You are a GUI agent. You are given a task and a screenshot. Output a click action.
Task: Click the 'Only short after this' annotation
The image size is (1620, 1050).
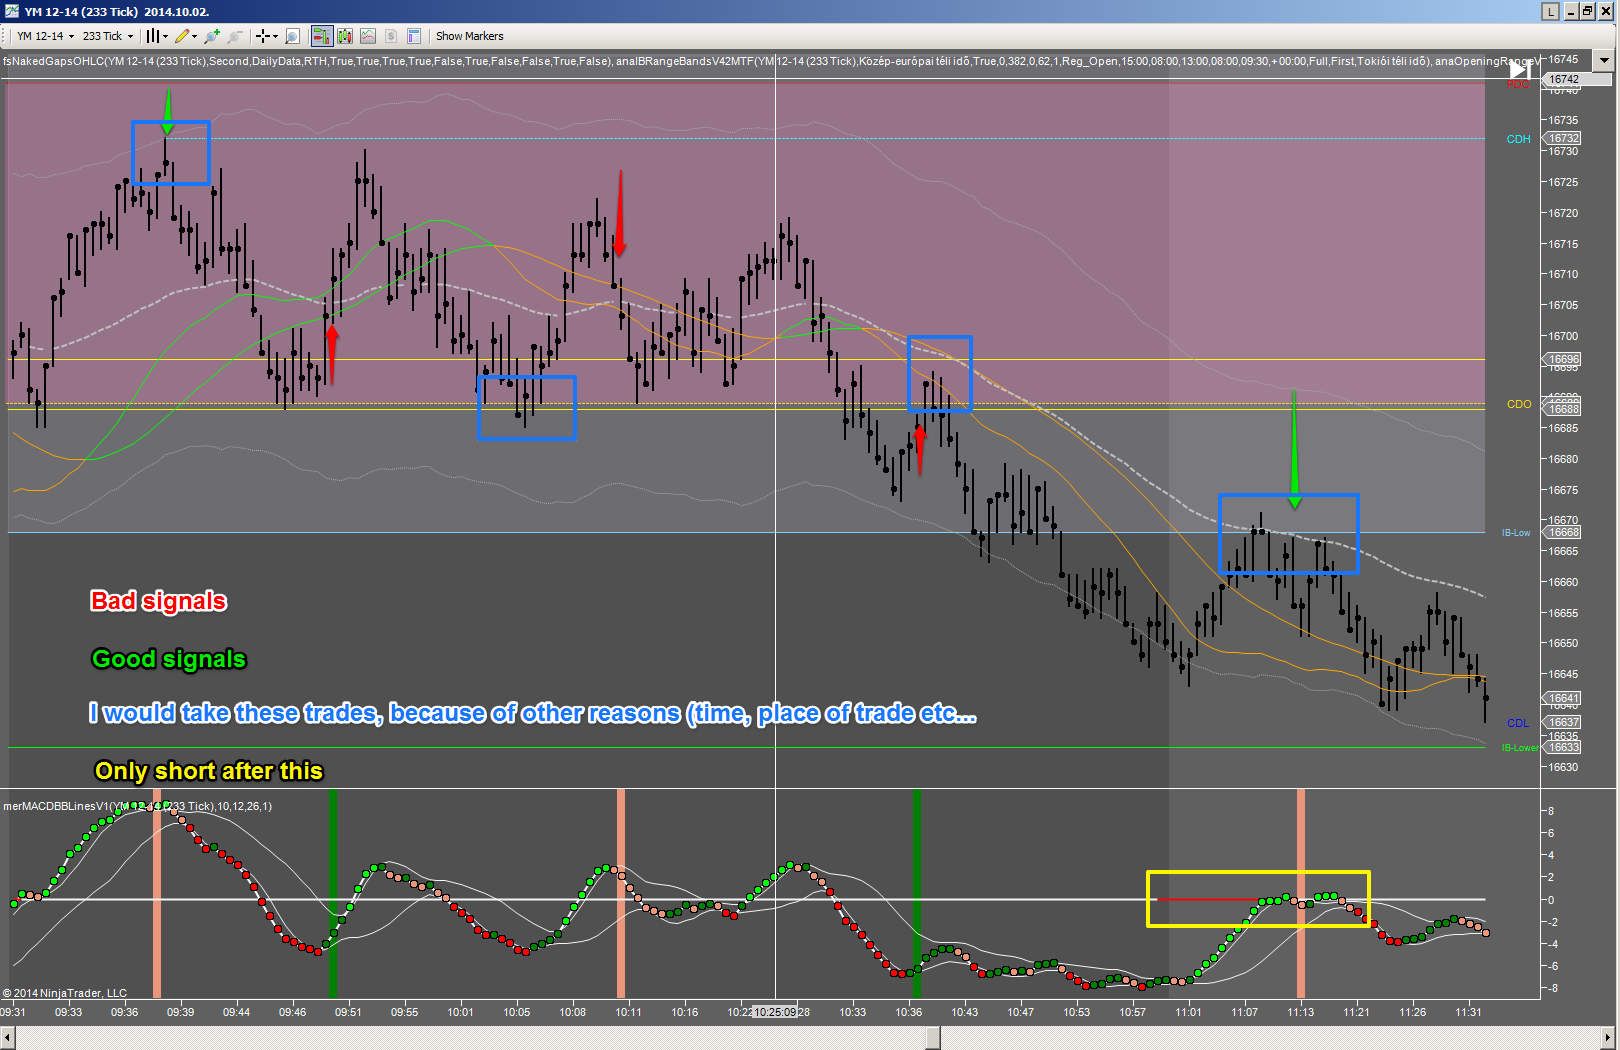click(208, 771)
